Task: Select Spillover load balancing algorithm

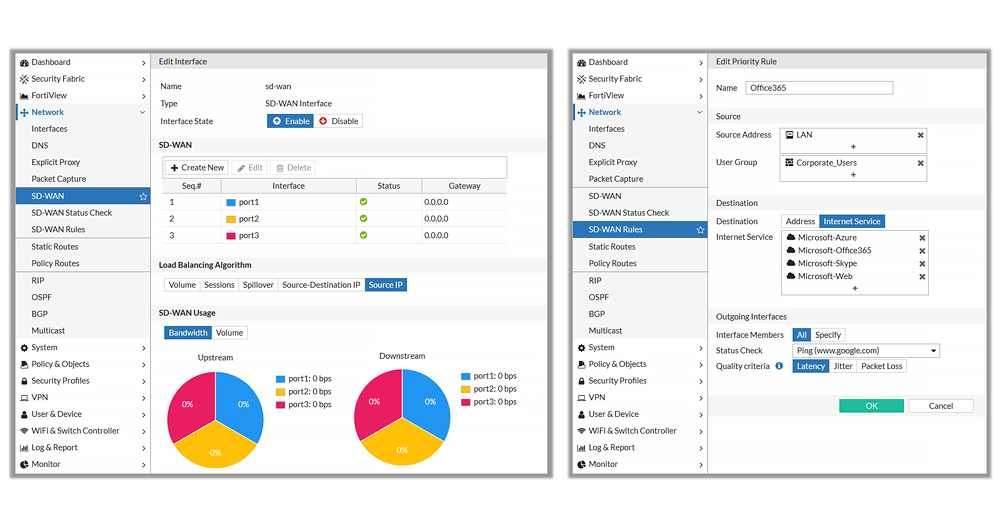Action: tap(258, 285)
